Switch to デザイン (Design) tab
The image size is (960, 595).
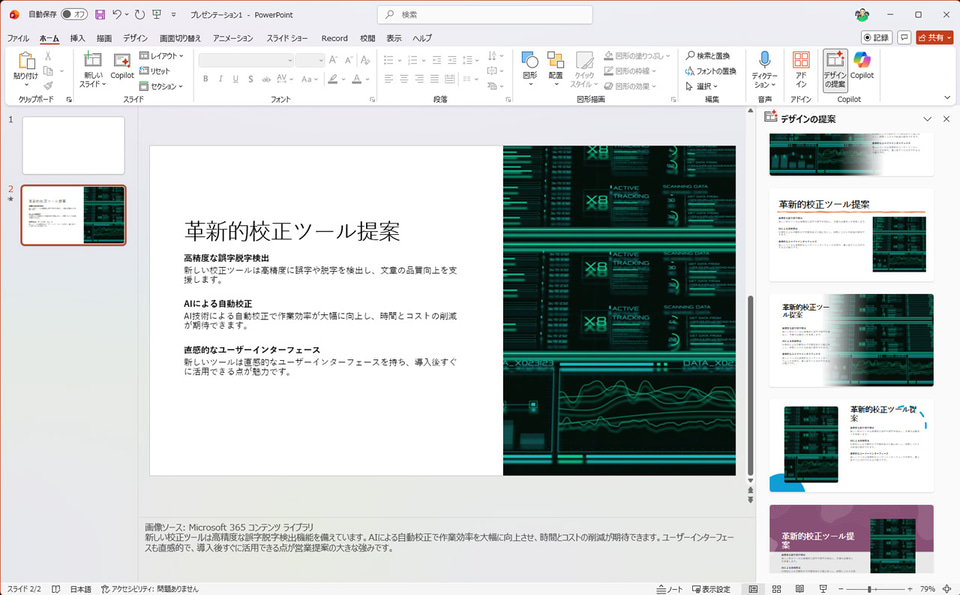click(135, 38)
